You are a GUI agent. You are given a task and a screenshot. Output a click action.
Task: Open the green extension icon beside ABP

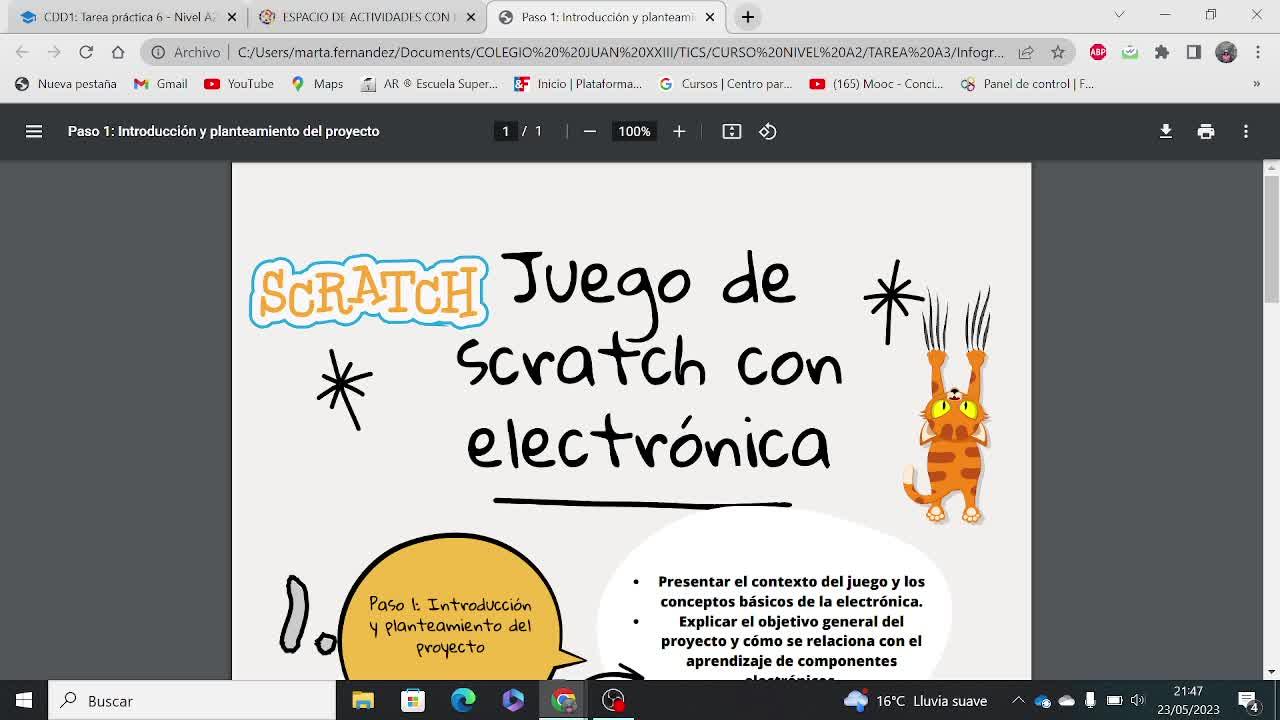(x=1130, y=52)
